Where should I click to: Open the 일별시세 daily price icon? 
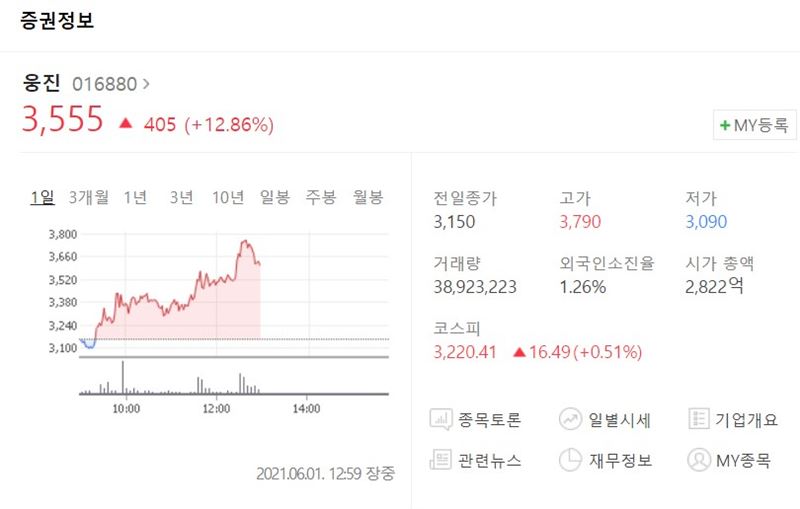pos(570,420)
